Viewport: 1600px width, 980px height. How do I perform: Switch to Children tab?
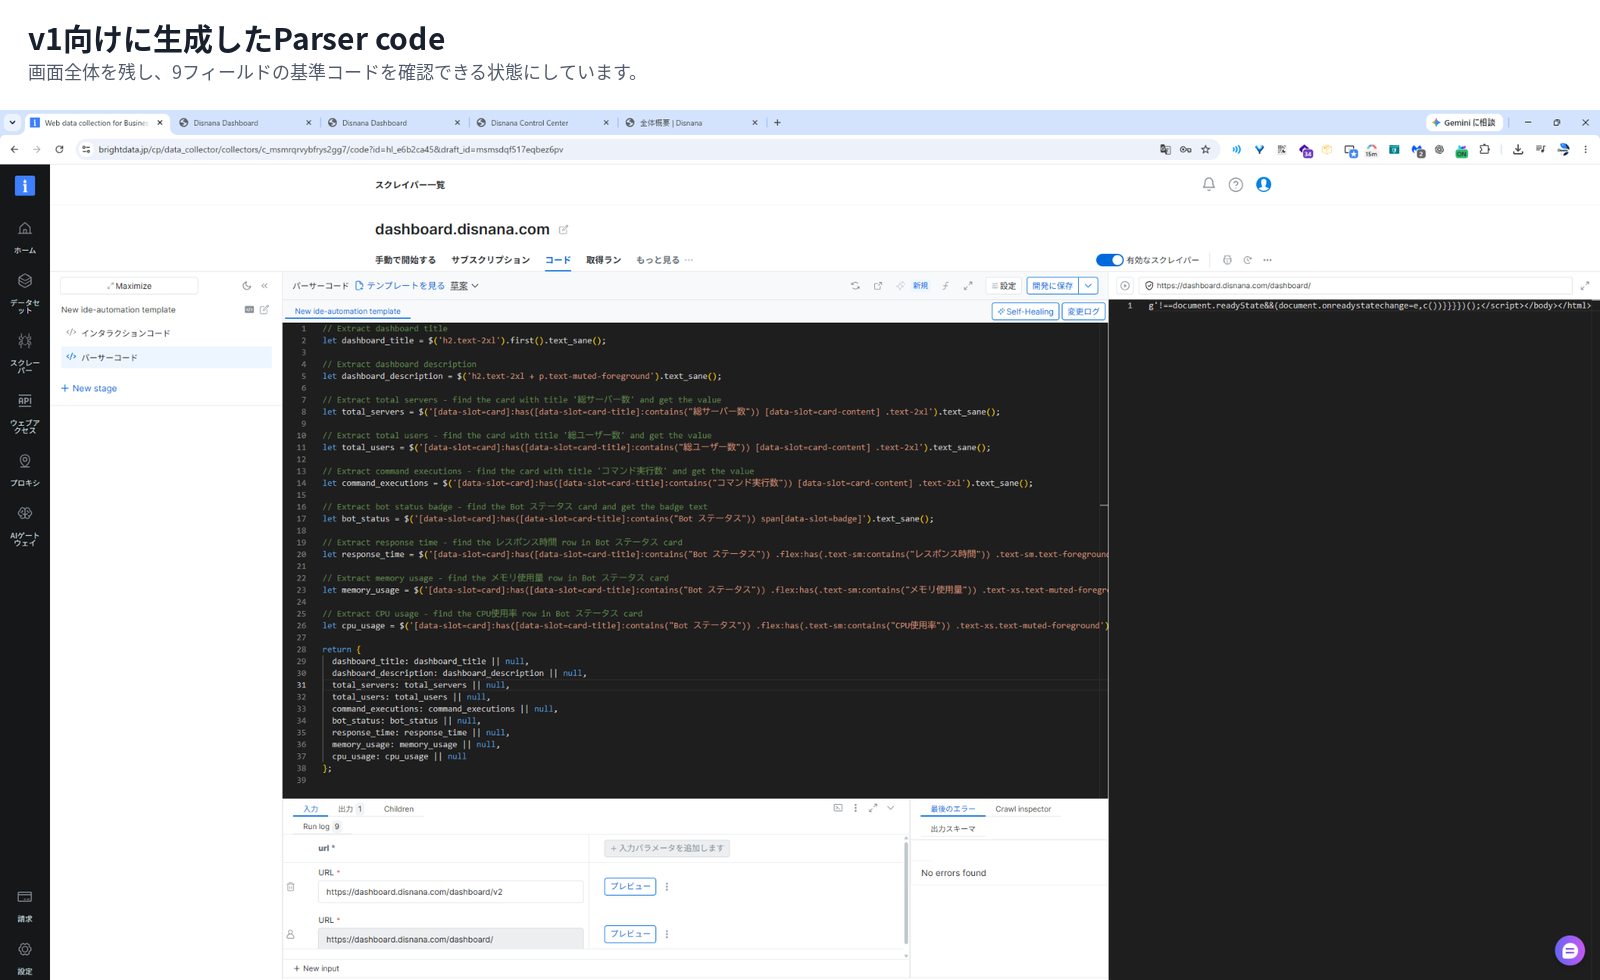click(x=399, y=809)
